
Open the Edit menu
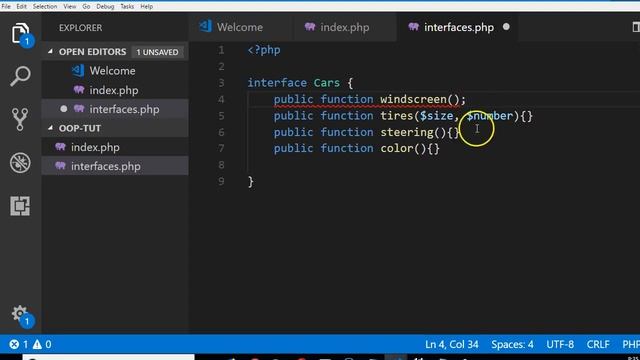(x=22, y=7)
